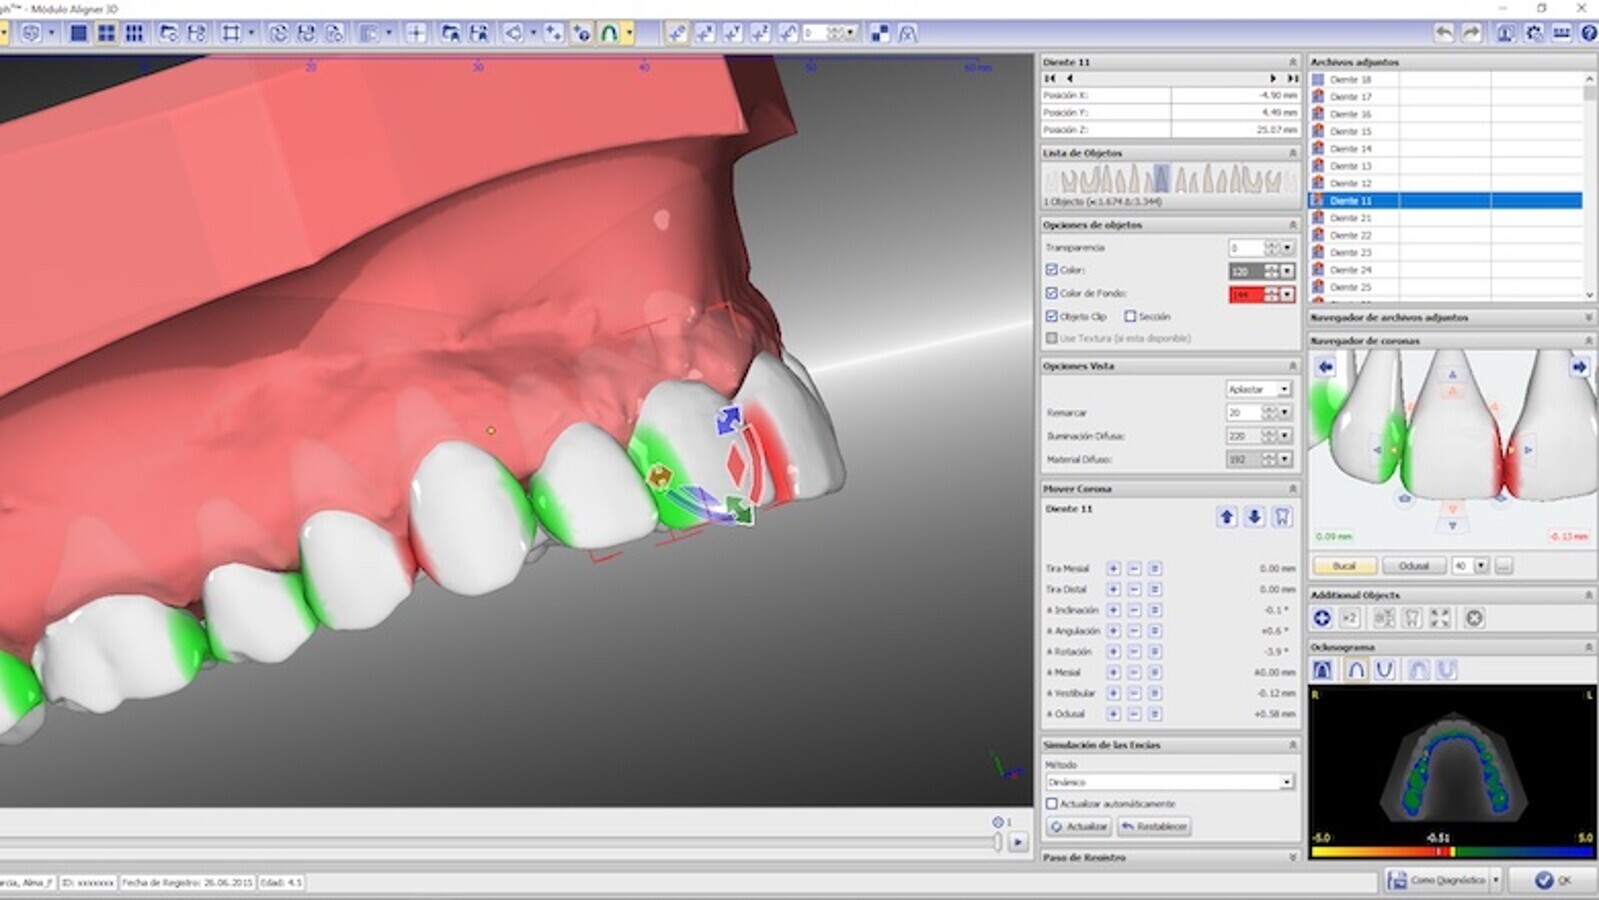The image size is (1599, 900).
Task: Click the red Color de Fondo swatch
Action: tap(1245, 294)
